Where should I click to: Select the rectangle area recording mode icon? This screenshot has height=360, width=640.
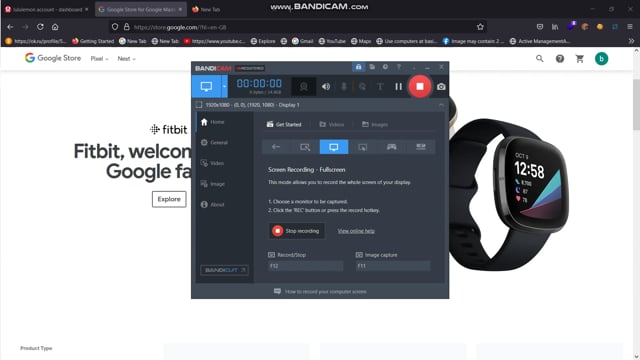(305, 147)
